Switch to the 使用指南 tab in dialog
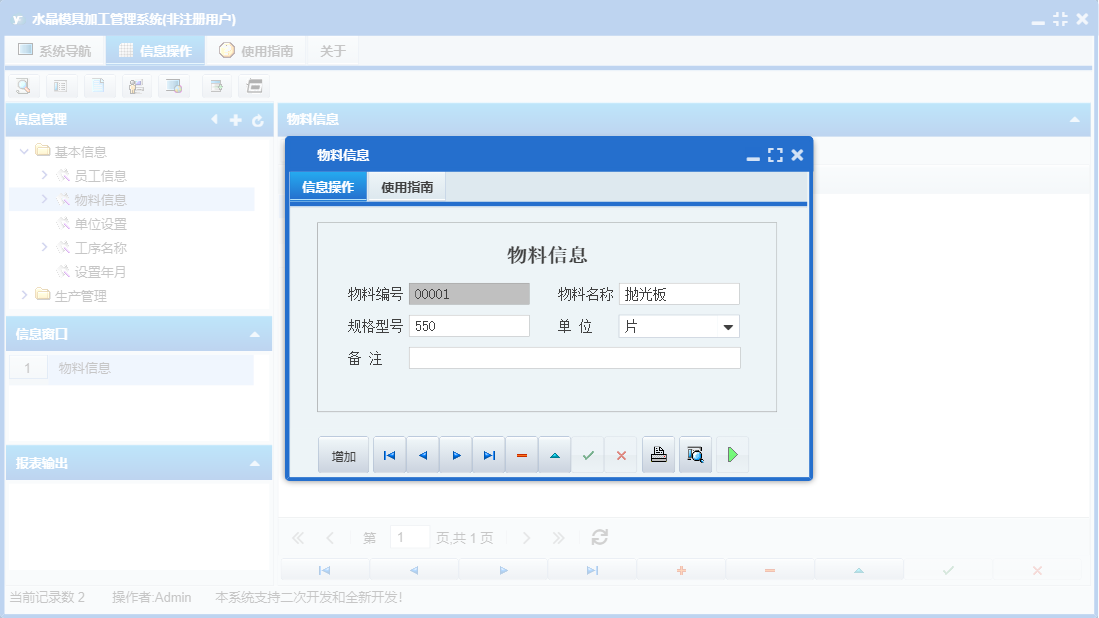This screenshot has width=1099, height=618. click(407, 186)
